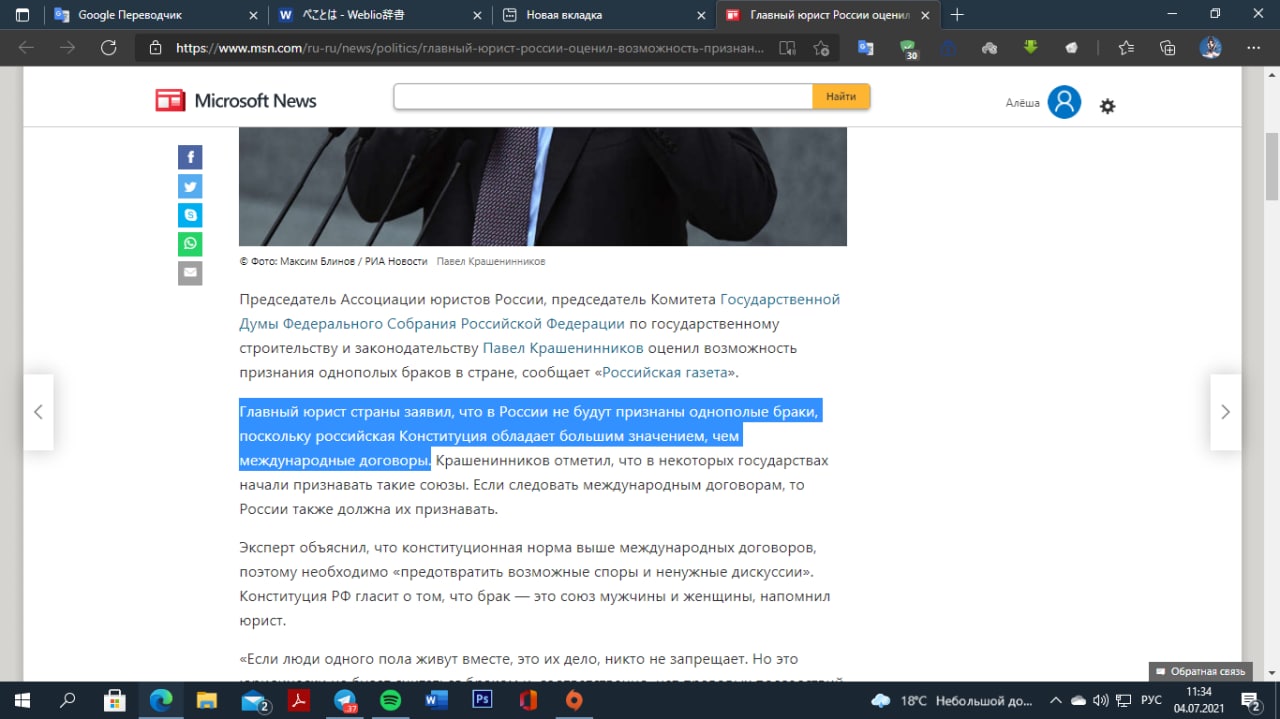Open Edge Favorites list
The height and width of the screenshot is (719, 1280).
point(1126,47)
